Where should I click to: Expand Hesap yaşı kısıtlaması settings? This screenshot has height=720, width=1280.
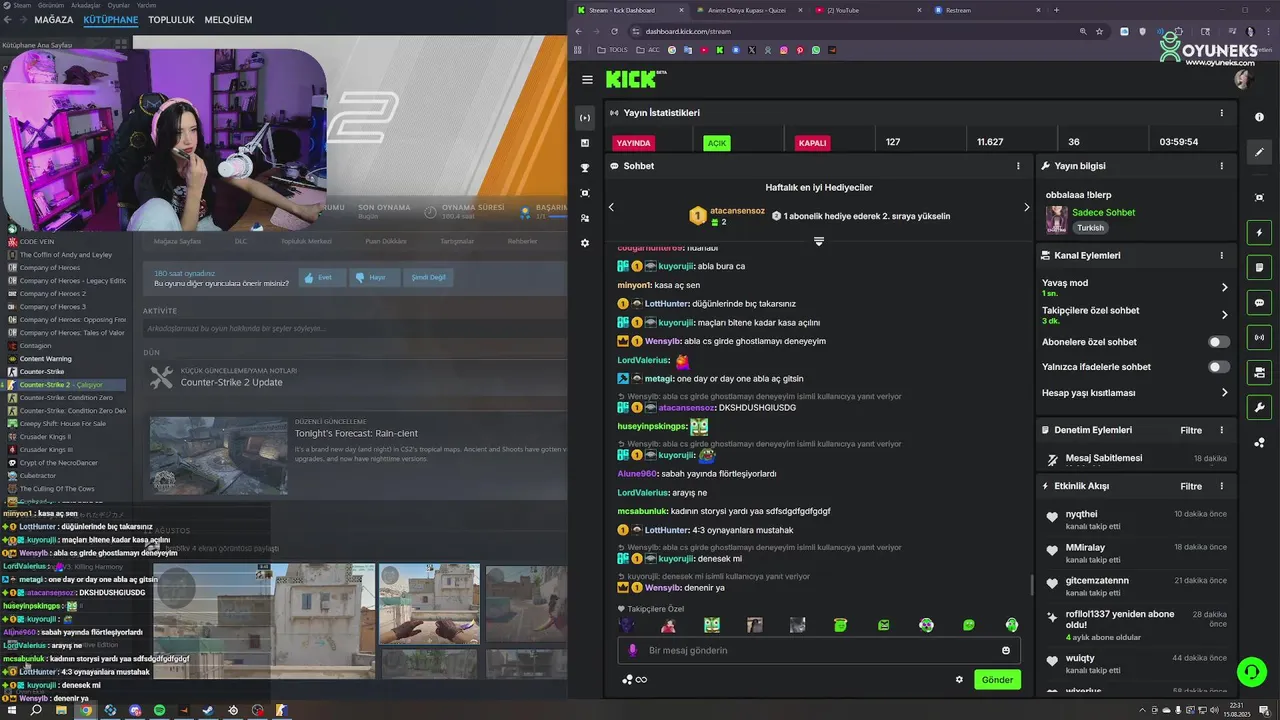[1224, 393]
